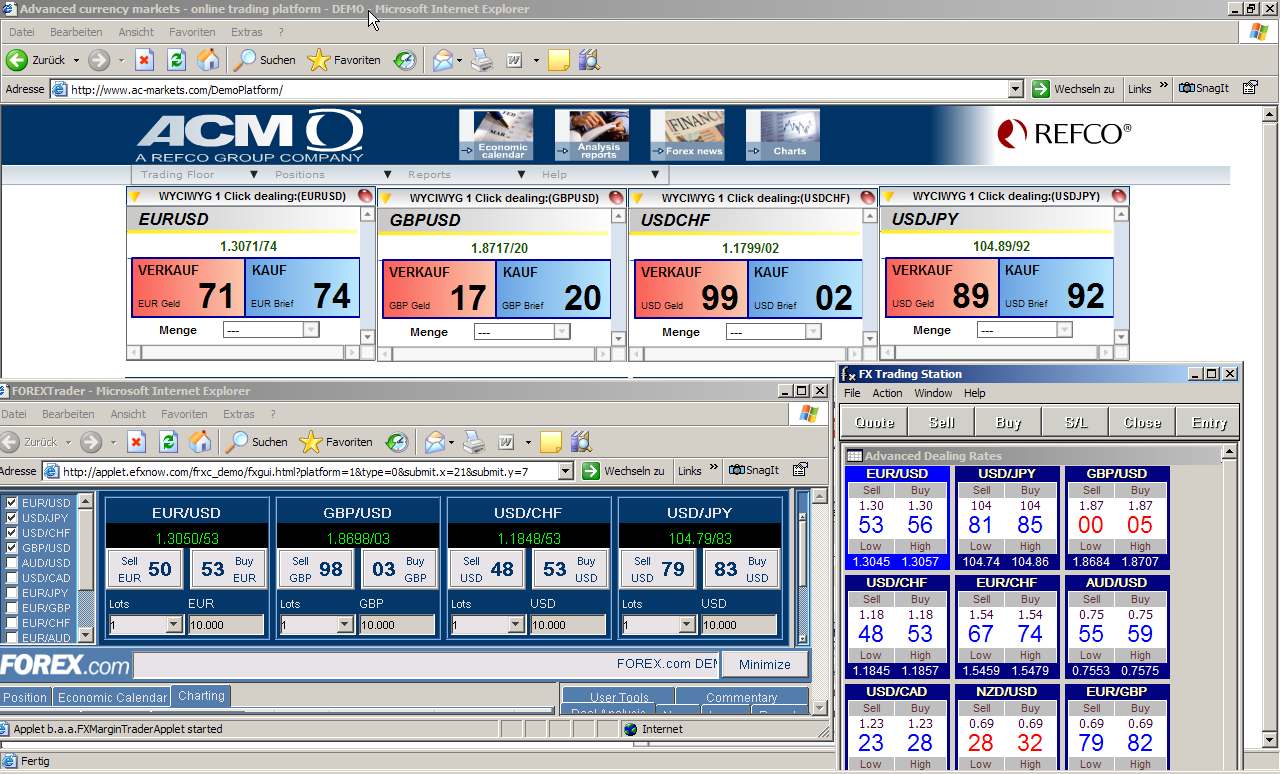Click the Forex news icon
The width and height of the screenshot is (1280, 774).
point(687,134)
